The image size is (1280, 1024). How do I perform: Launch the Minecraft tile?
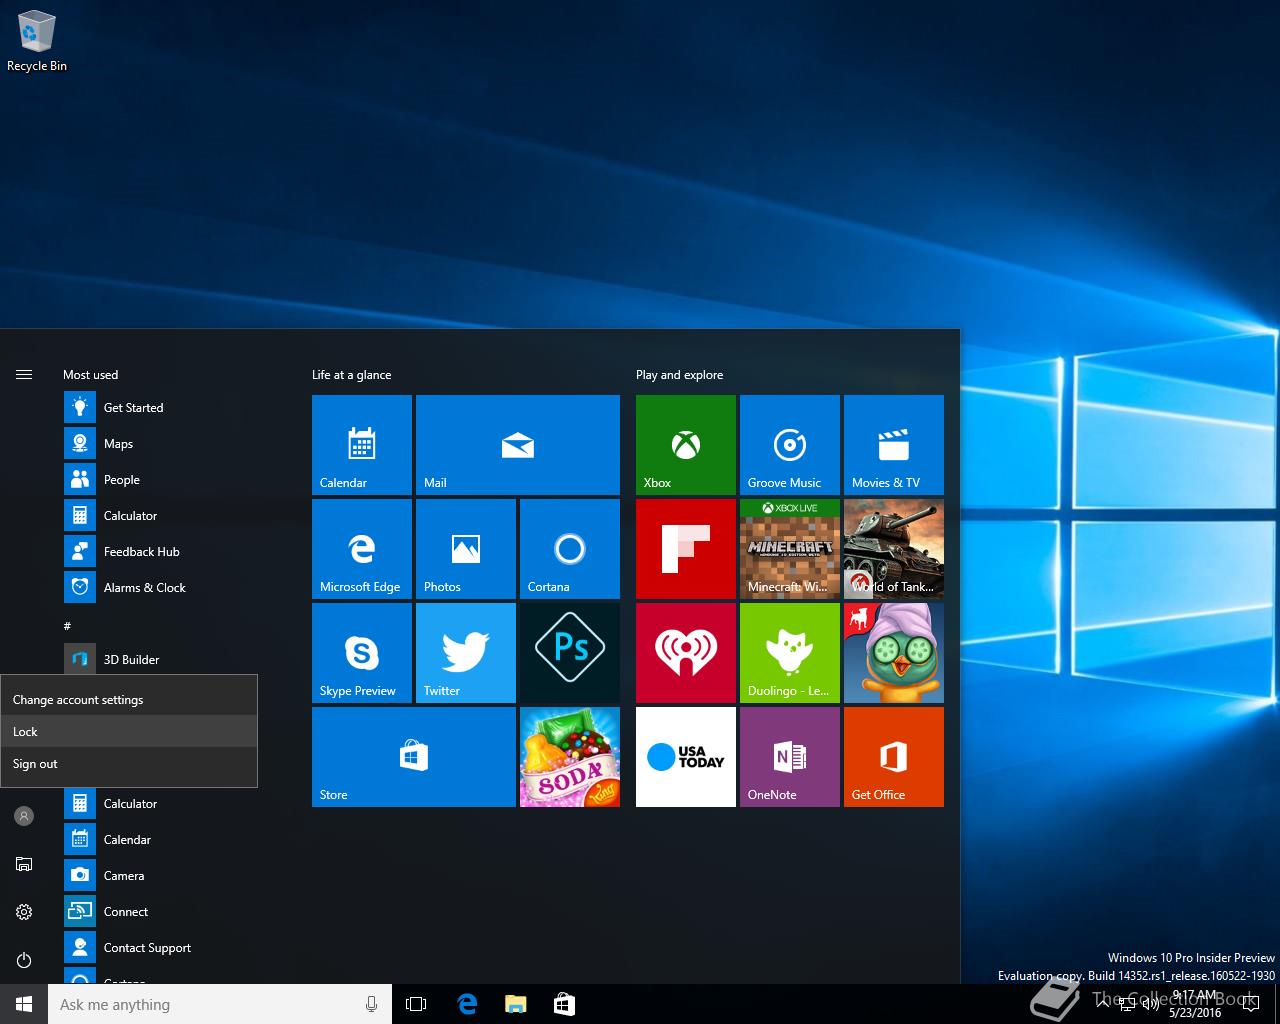pos(790,549)
